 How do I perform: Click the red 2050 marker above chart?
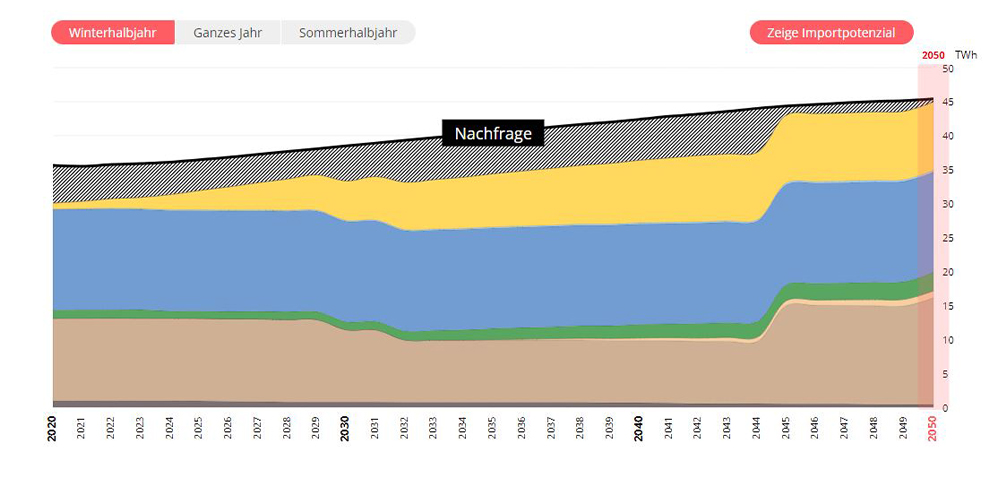point(932,56)
